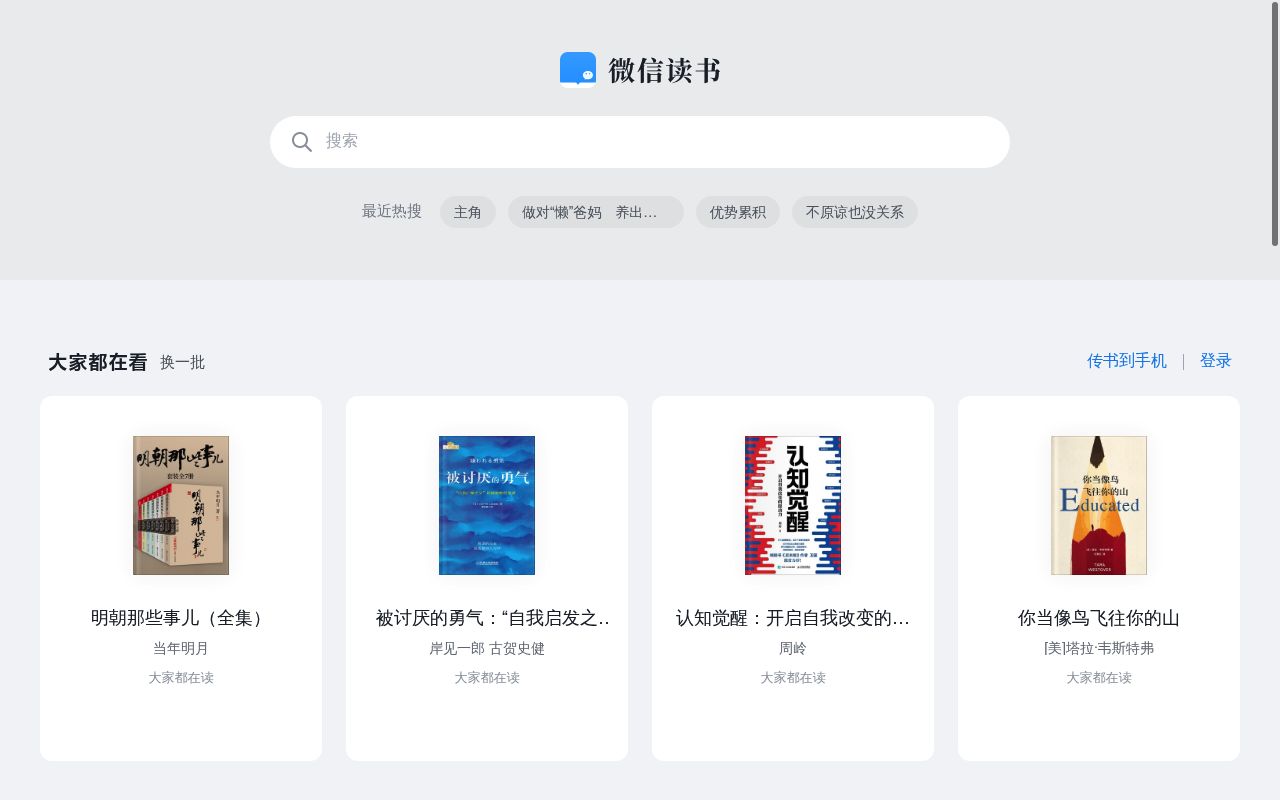1280x800 pixels.
Task: Click the WeRead blue logo icon
Action: 578,70
